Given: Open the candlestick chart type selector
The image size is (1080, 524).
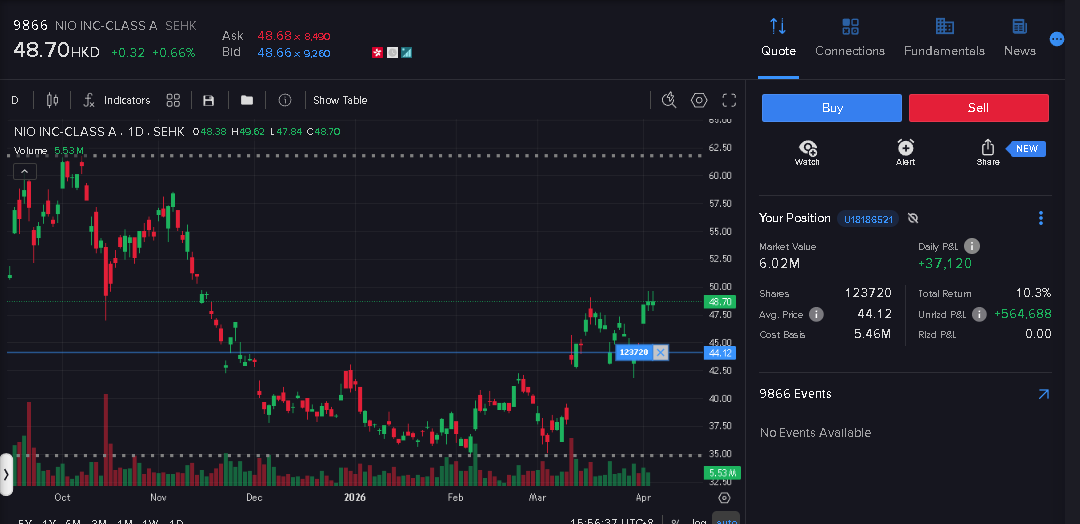Looking at the screenshot, I should pyautogui.click(x=52, y=101).
